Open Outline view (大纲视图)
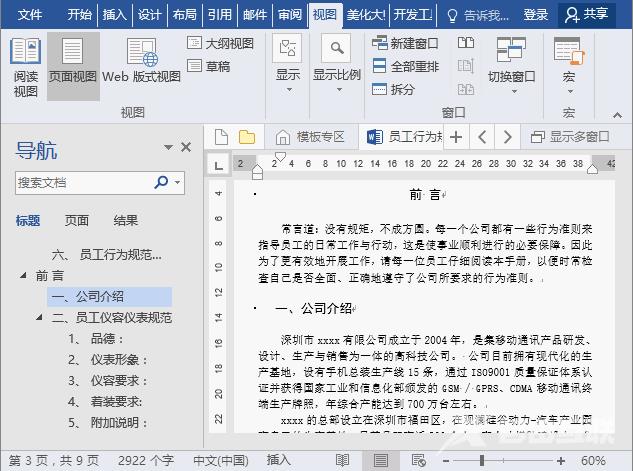Screen dimensions: 633x471 [x=220, y=43]
